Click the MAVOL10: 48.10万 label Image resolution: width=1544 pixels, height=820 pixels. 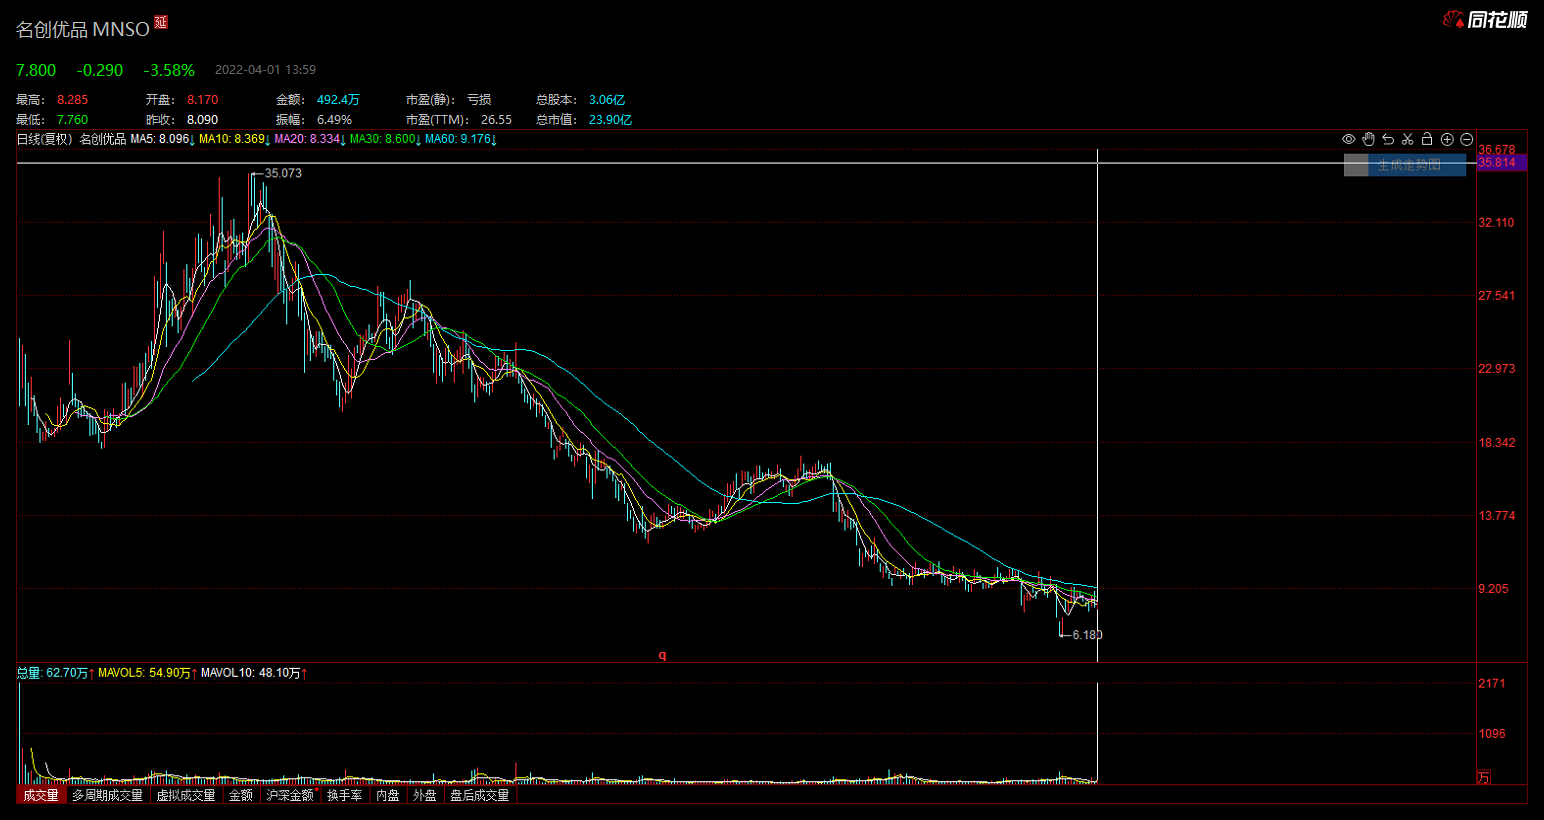253,673
